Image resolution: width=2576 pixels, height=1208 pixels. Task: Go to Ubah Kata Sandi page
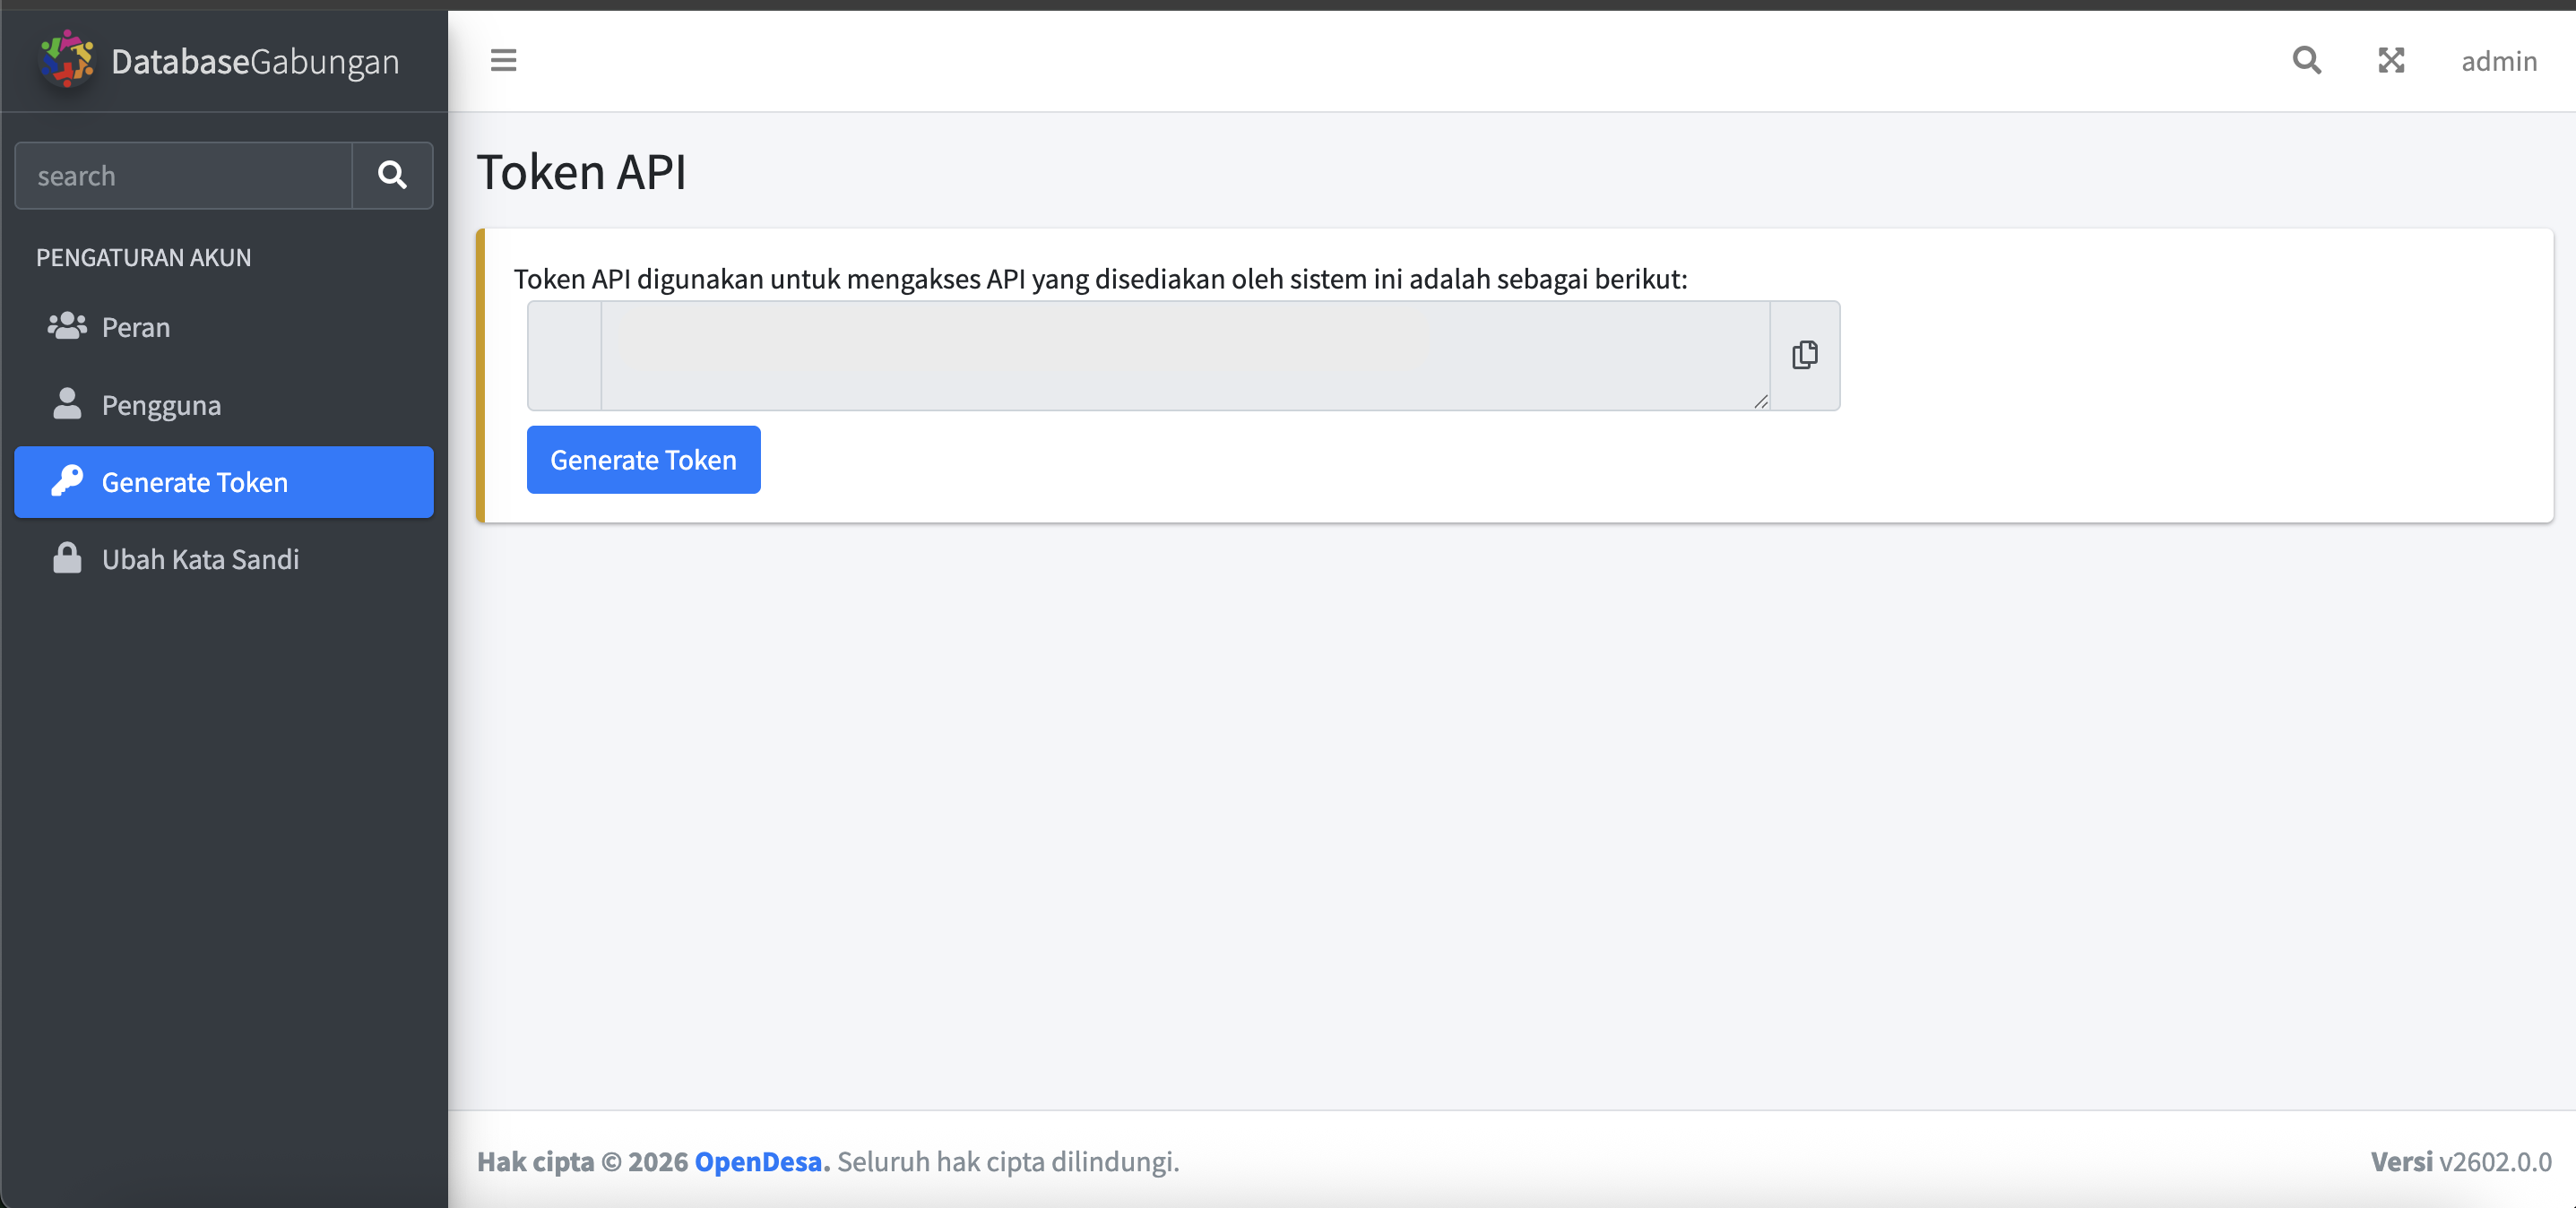pyautogui.click(x=200, y=559)
